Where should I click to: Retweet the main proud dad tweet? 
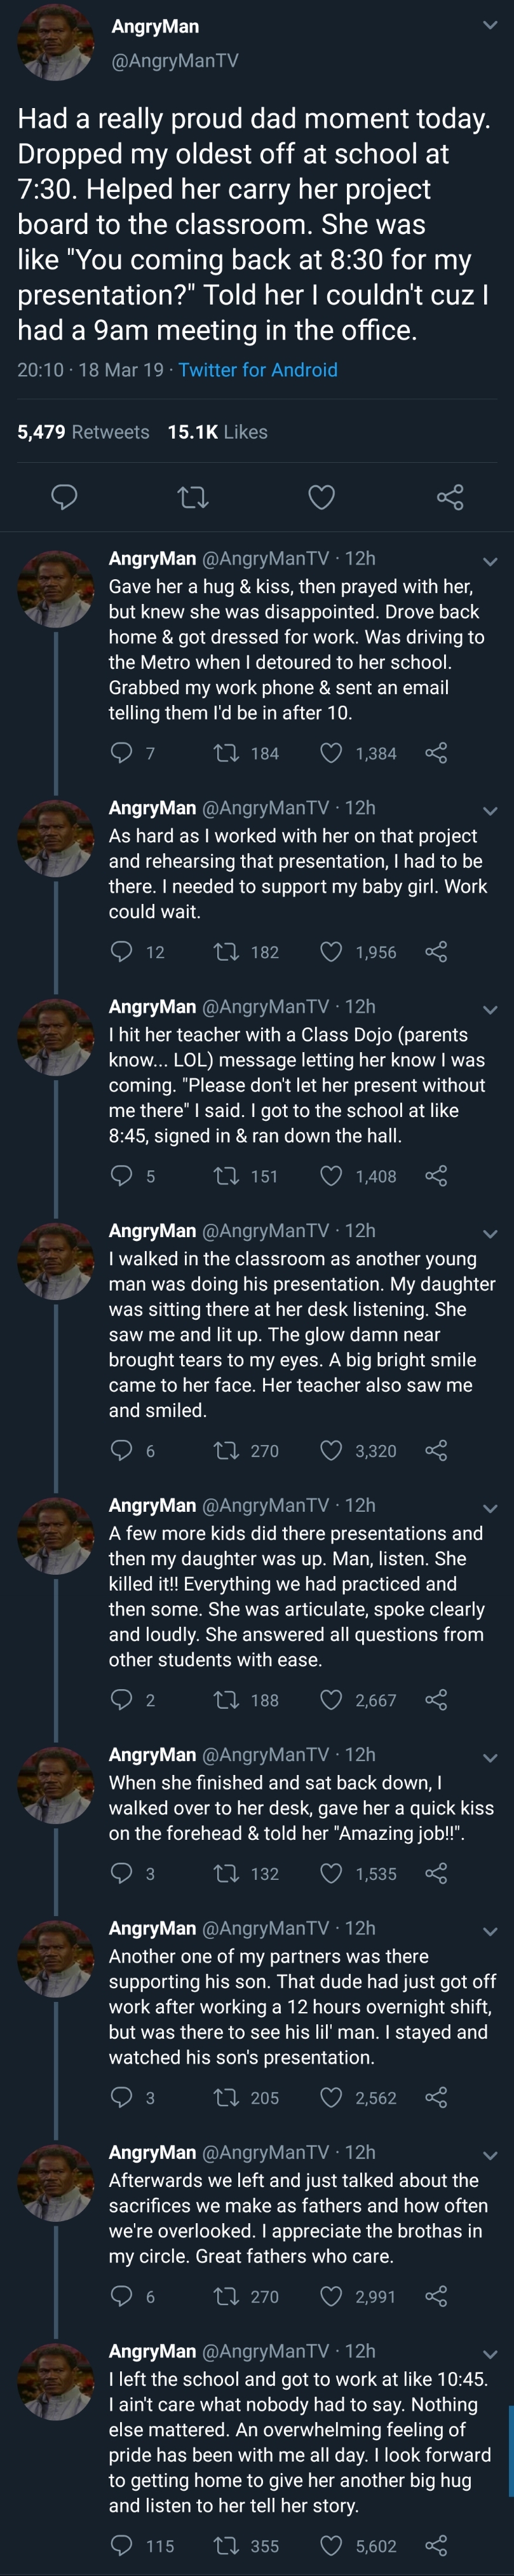coord(193,496)
